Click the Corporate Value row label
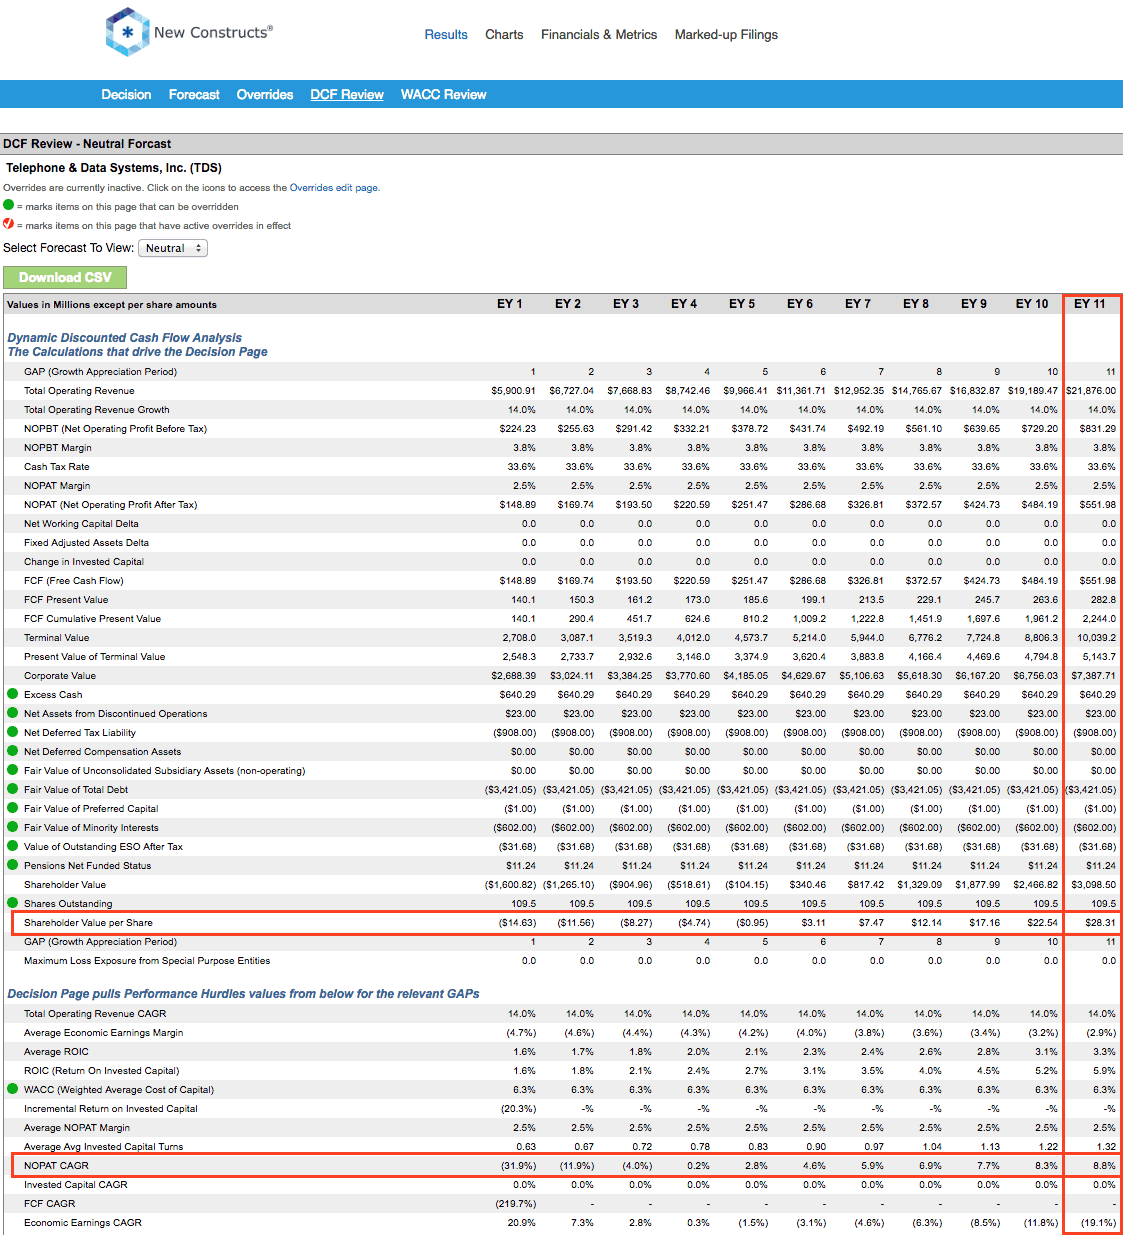Image resolution: width=1123 pixels, height=1235 pixels. click(x=60, y=675)
